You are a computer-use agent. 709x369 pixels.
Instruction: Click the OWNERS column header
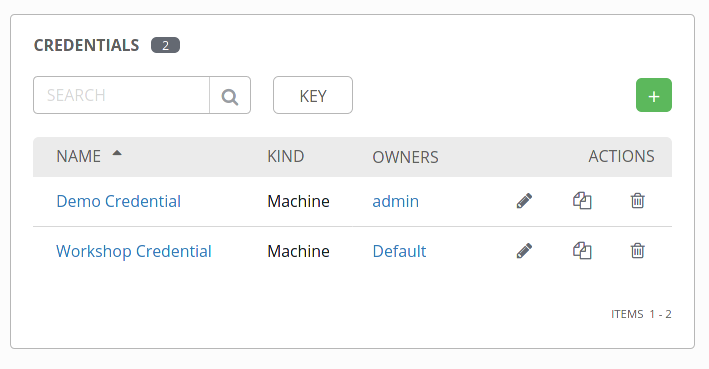[x=406, y=157]
